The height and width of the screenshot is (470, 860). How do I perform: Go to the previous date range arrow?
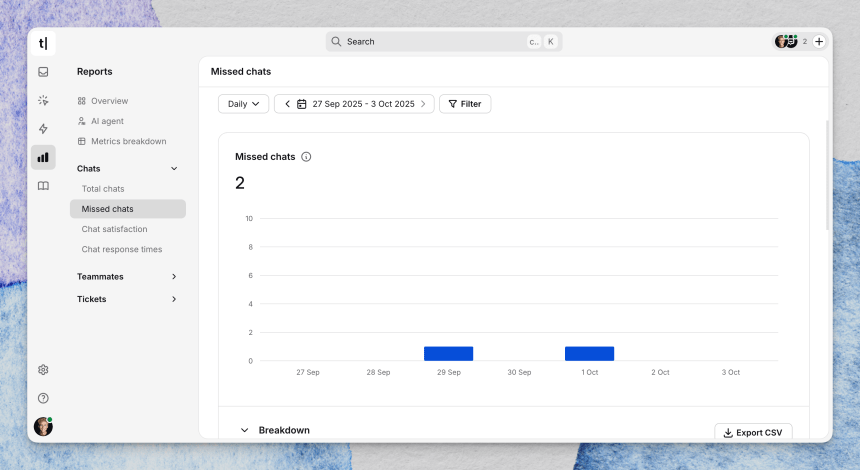pos(287,104)
